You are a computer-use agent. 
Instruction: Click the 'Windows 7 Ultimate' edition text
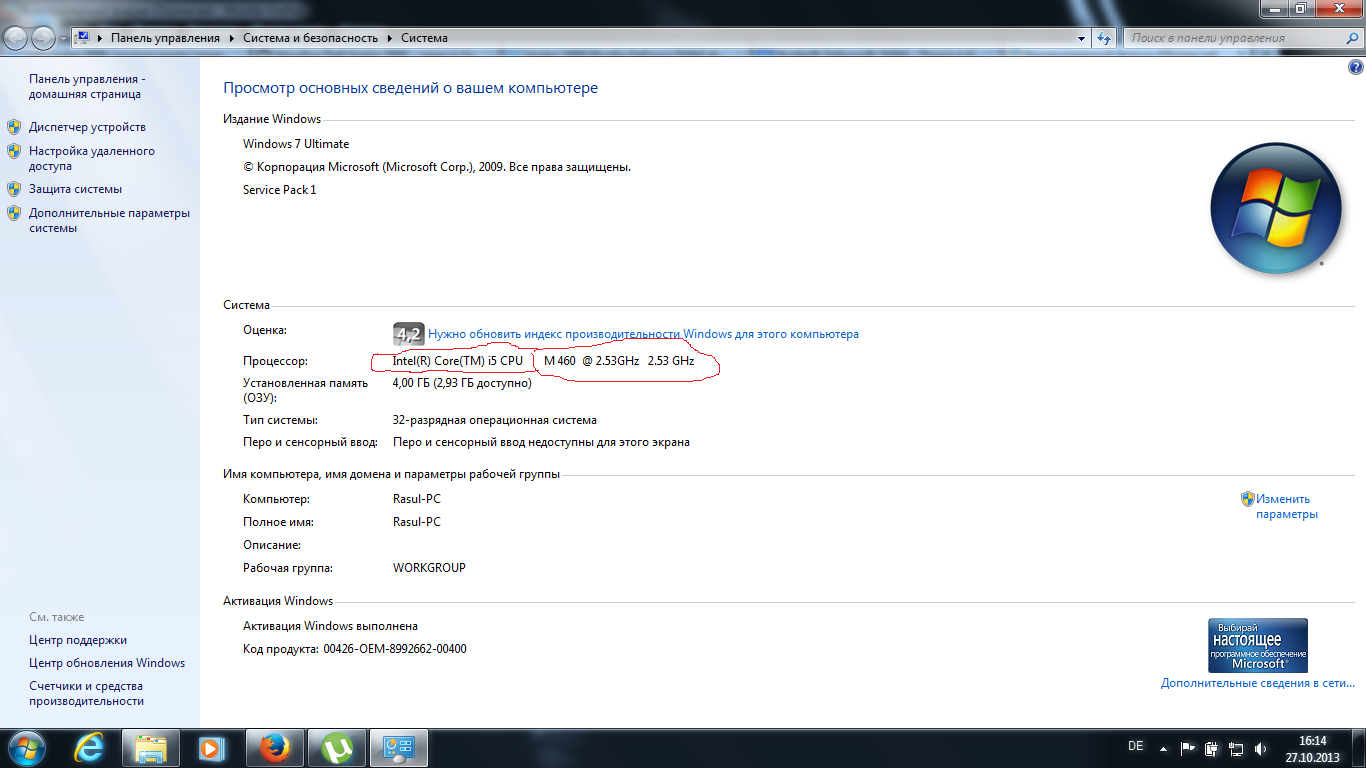click(x=296, y=144)
